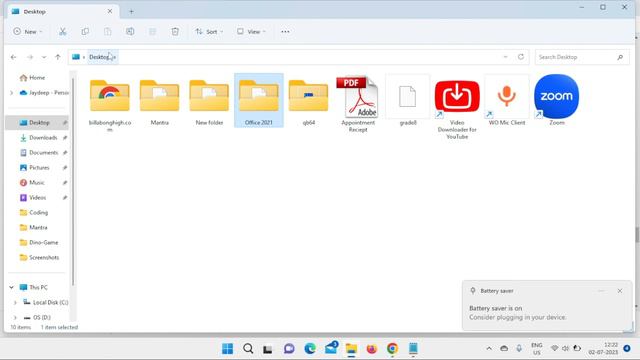Click the Rename icon in toolbar

click(130, 31)
